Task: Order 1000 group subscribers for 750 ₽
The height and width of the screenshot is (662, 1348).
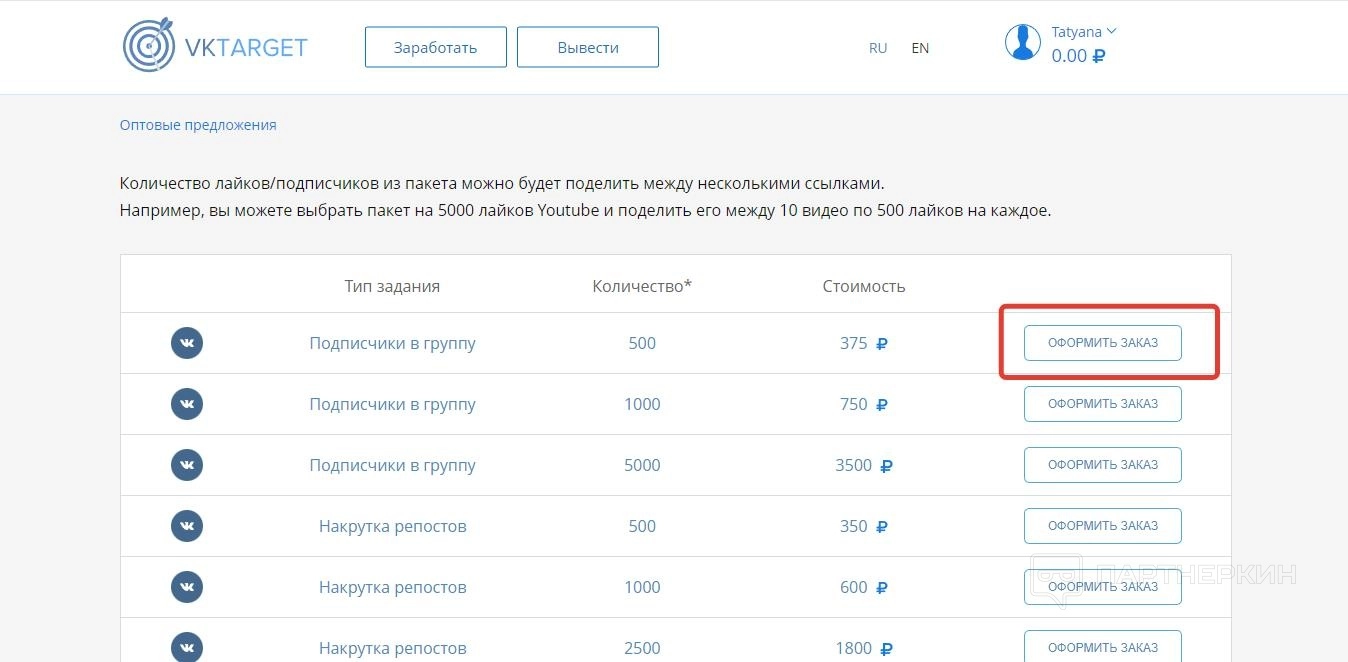Action: click(x=1102, y=404)
